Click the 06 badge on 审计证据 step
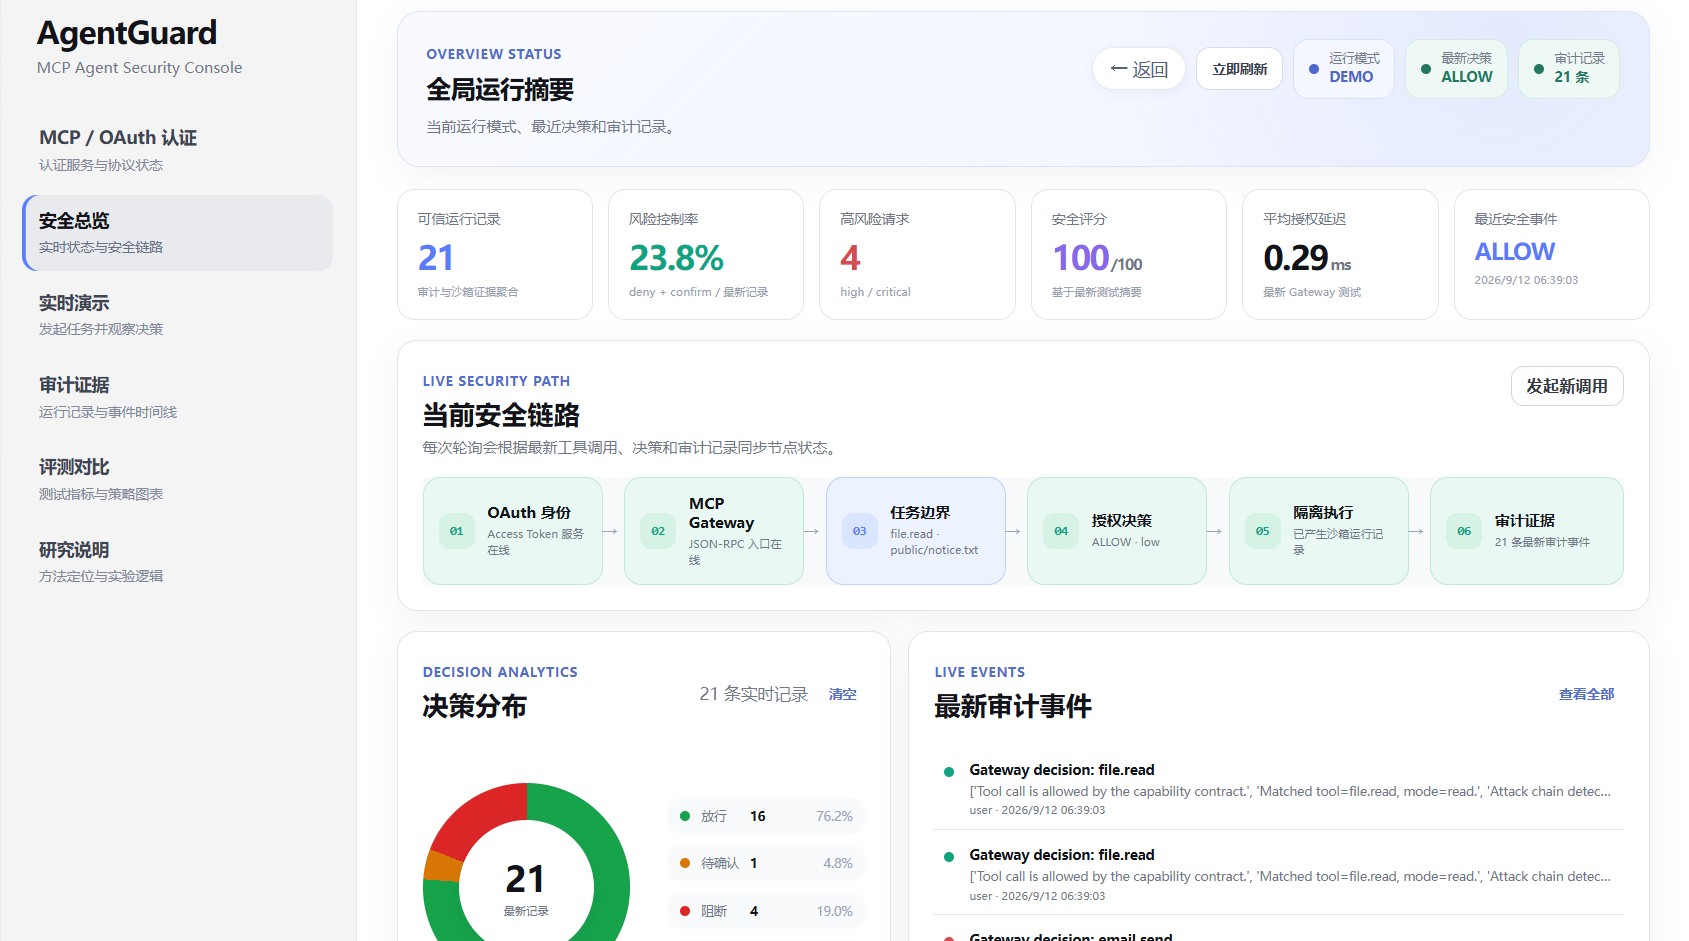 click(1464, 531)
